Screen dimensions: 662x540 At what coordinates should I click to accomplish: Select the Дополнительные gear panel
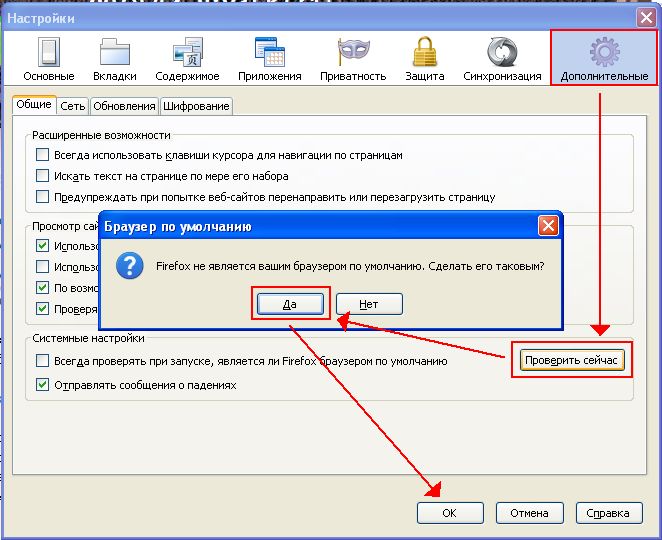pyautogui.click(x=604, y=58)
